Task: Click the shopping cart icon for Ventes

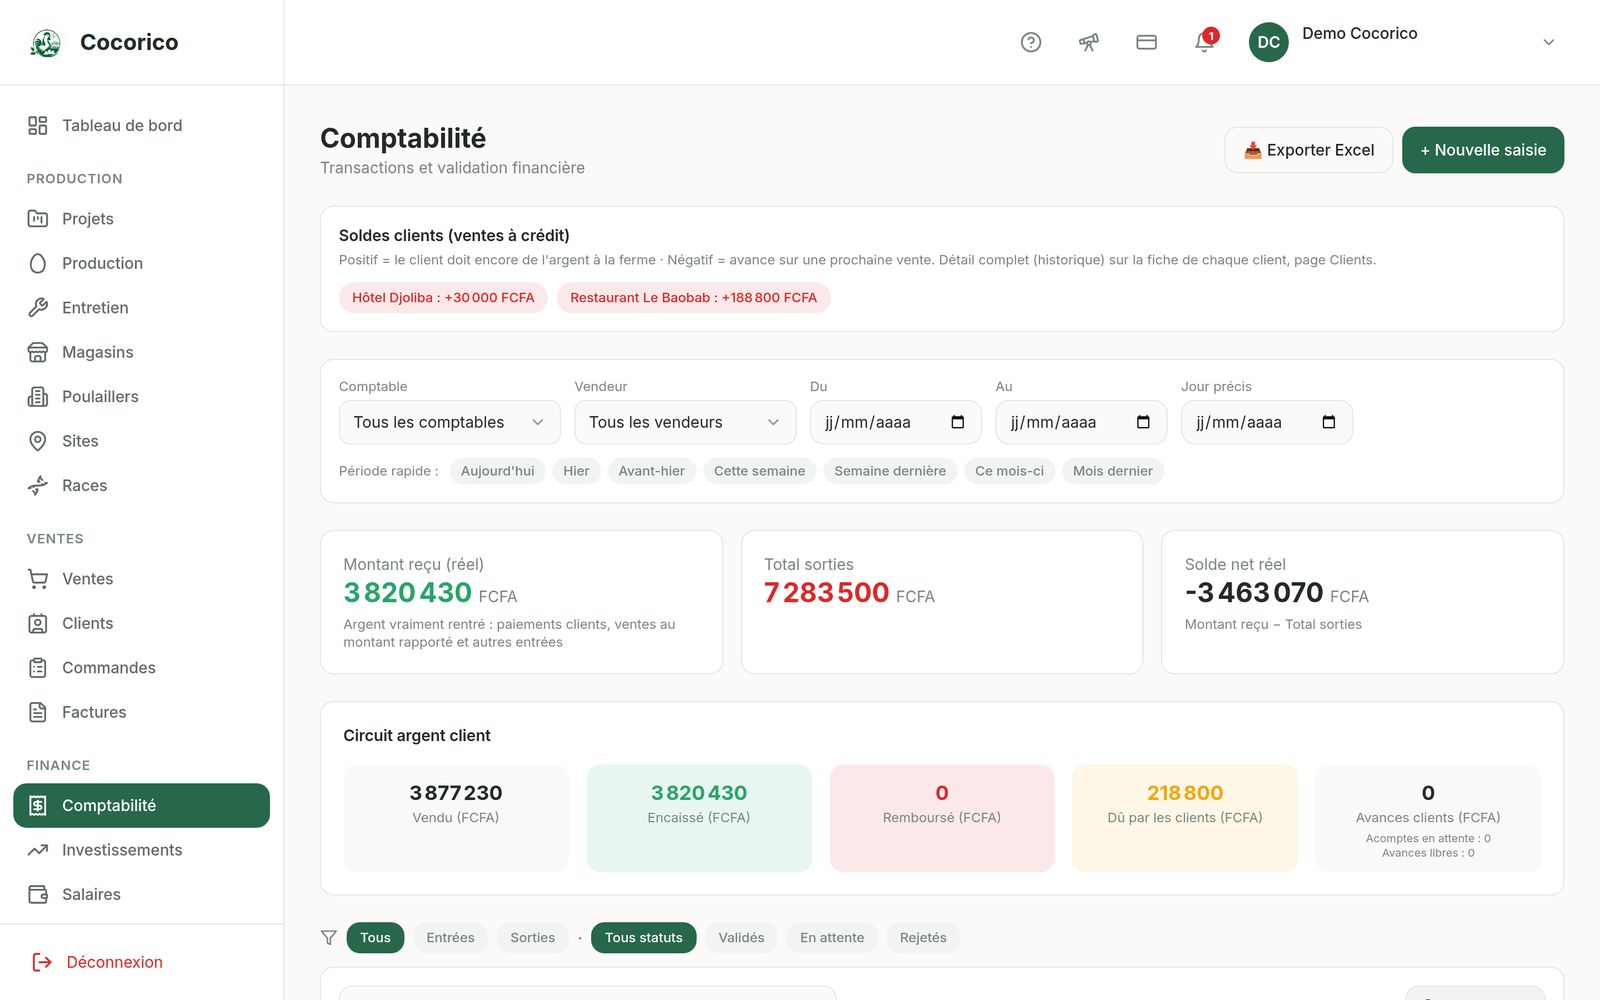Action: (38, 579)
